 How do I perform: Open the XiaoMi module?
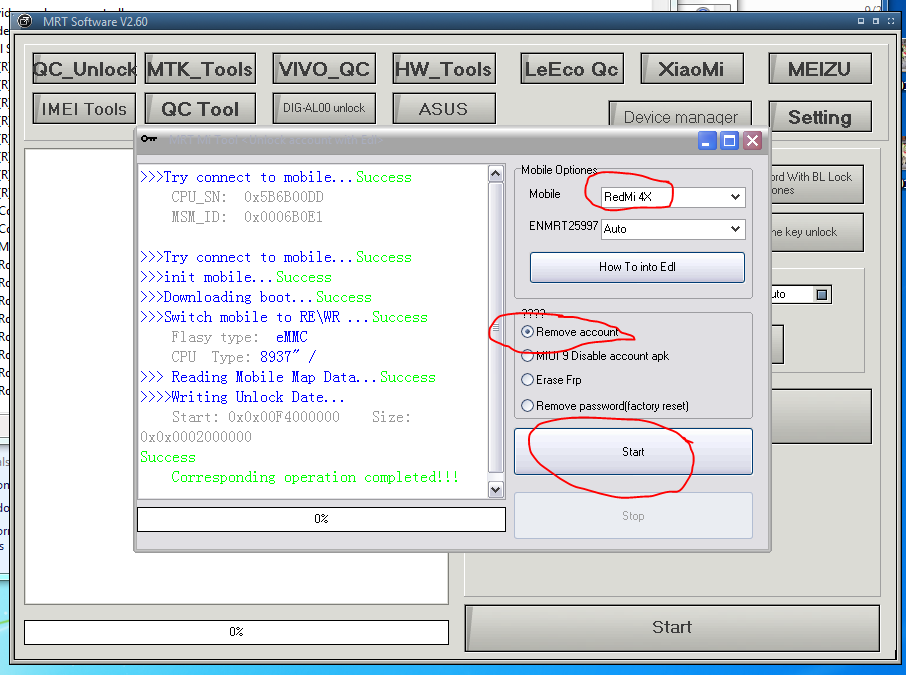click(x=692, y=69)
